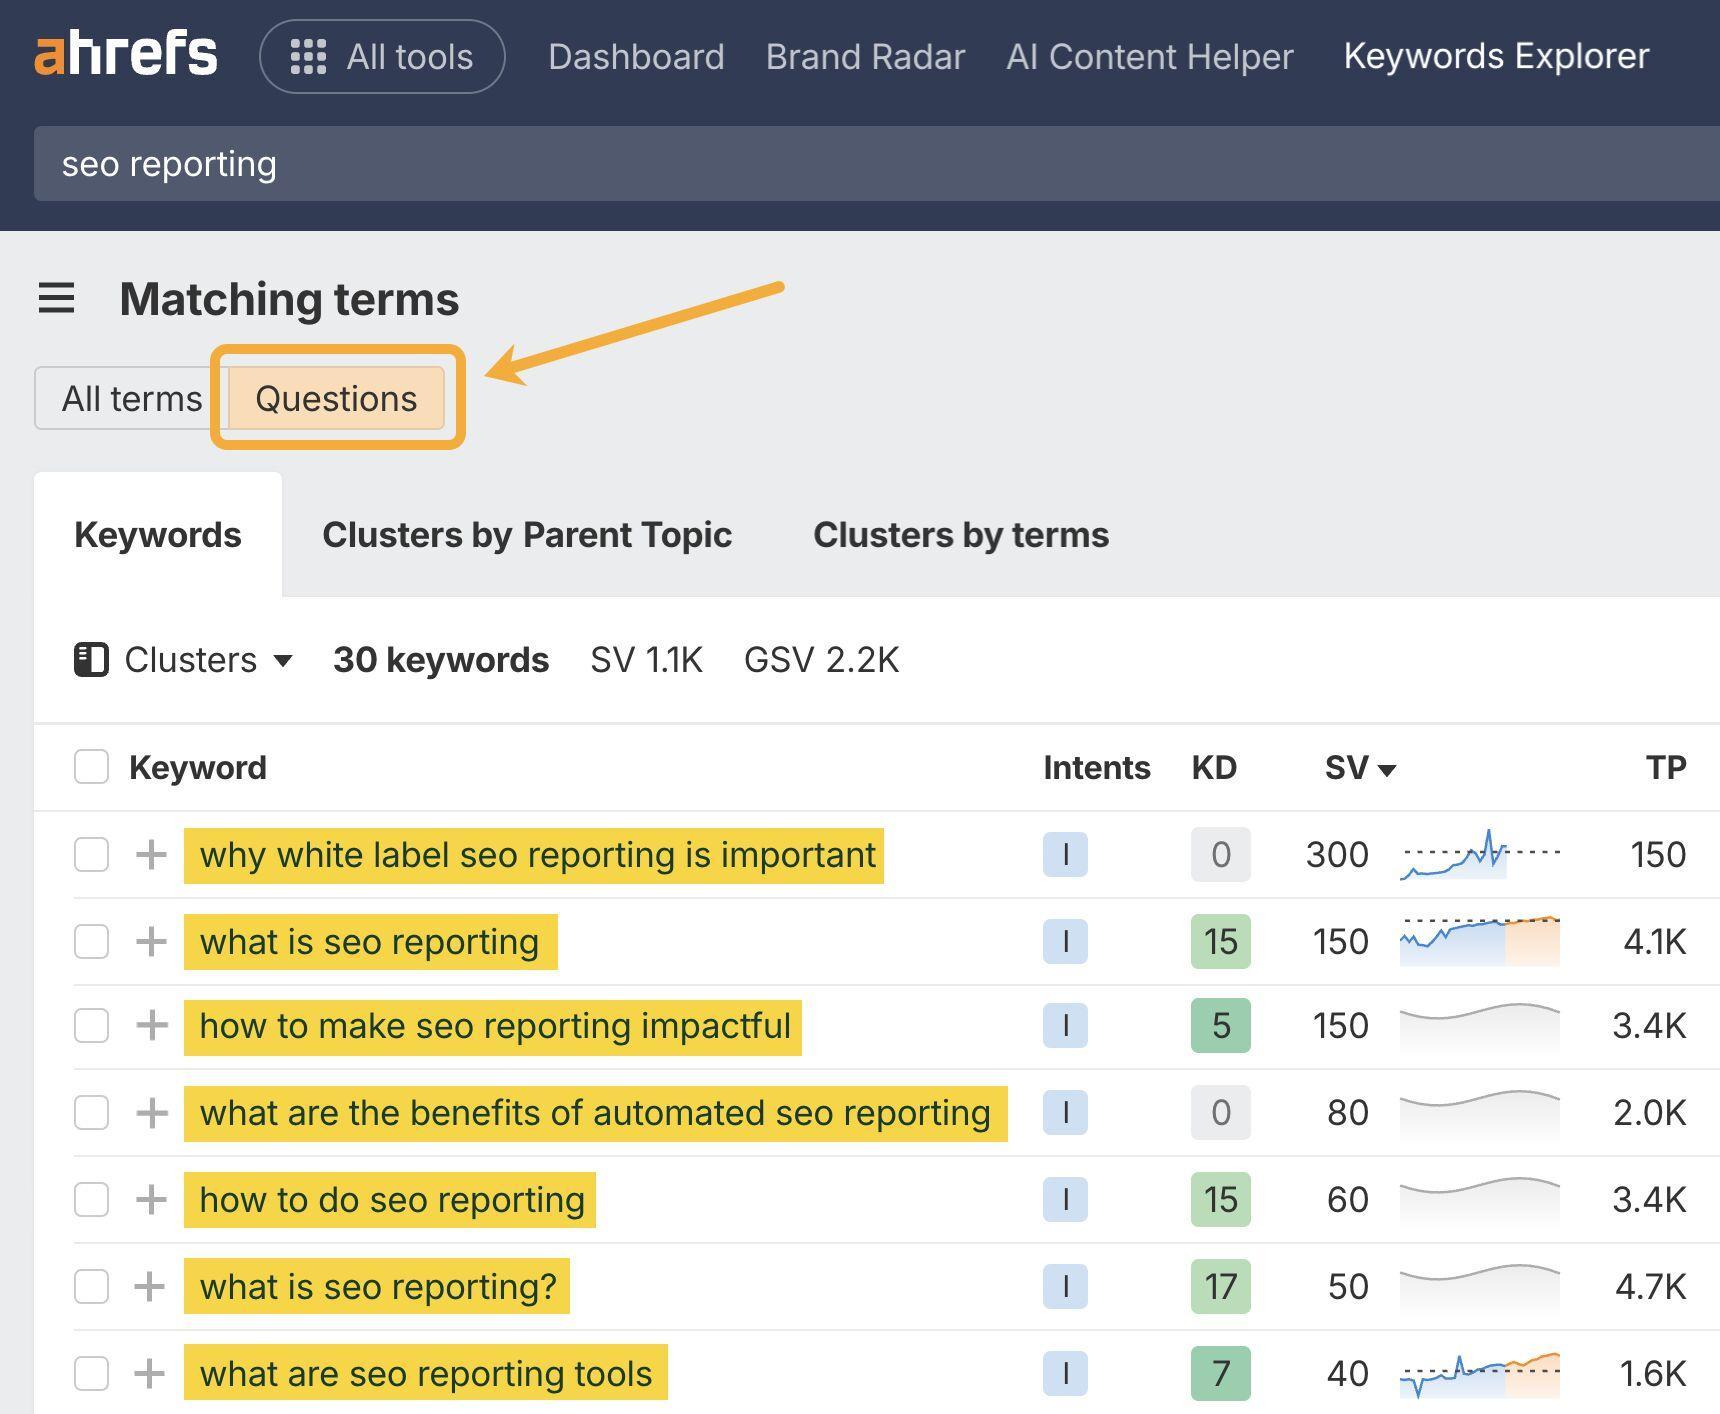Check the select-all box in the Keyword header
This screenshot has width=1720, height=1414.
(x=90, y=766)
